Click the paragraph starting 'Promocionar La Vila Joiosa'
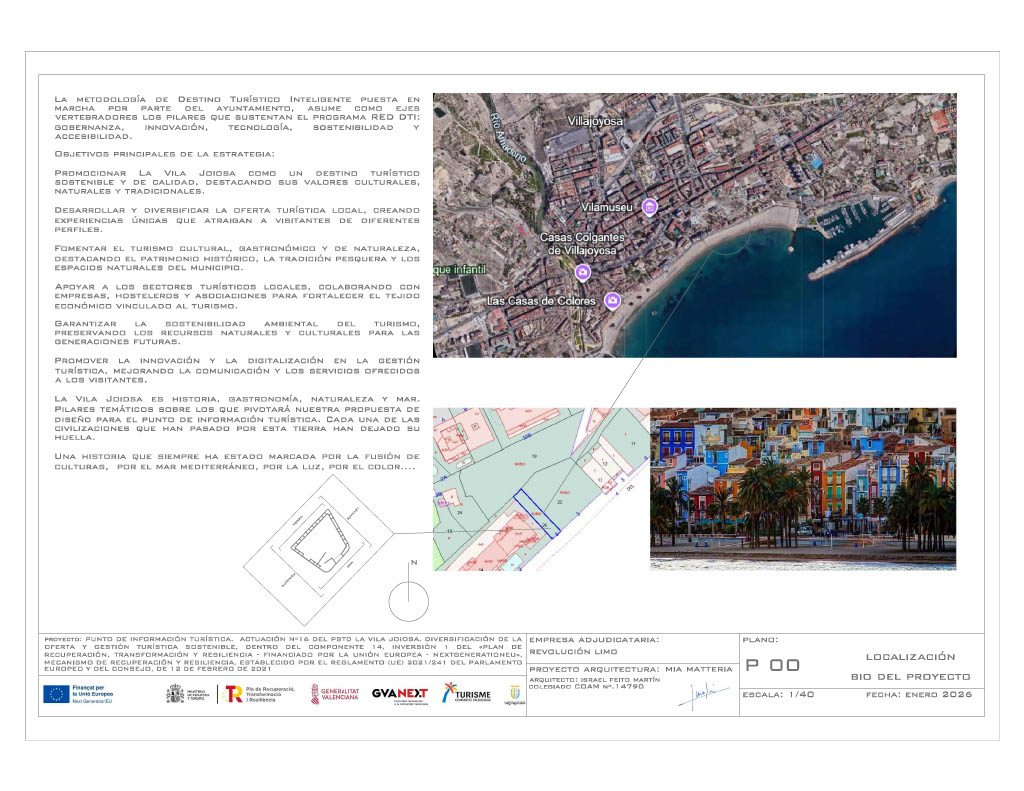The image size is (1024, 791). (x=237, y=182)
